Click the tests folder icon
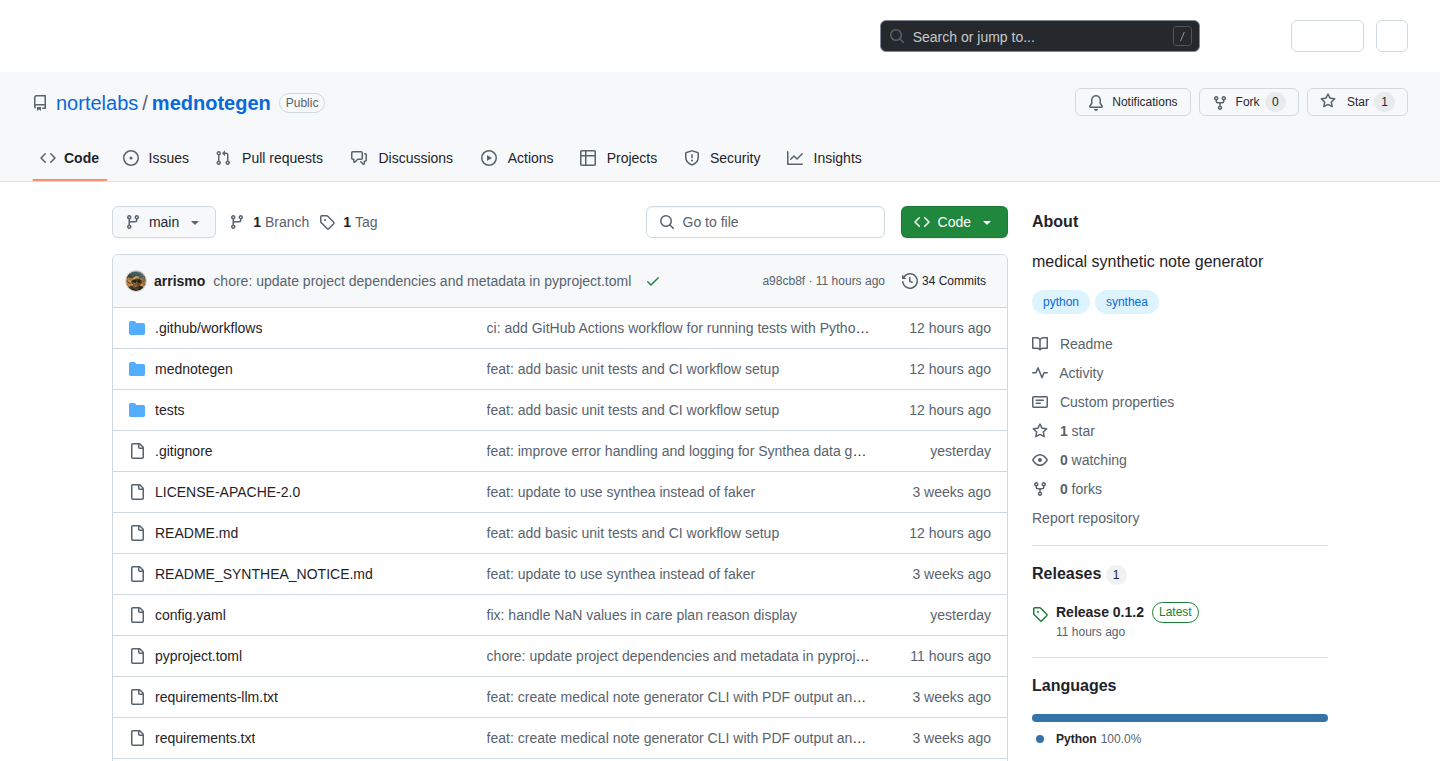Viewport: 1440px width, 761px height. 137,410
